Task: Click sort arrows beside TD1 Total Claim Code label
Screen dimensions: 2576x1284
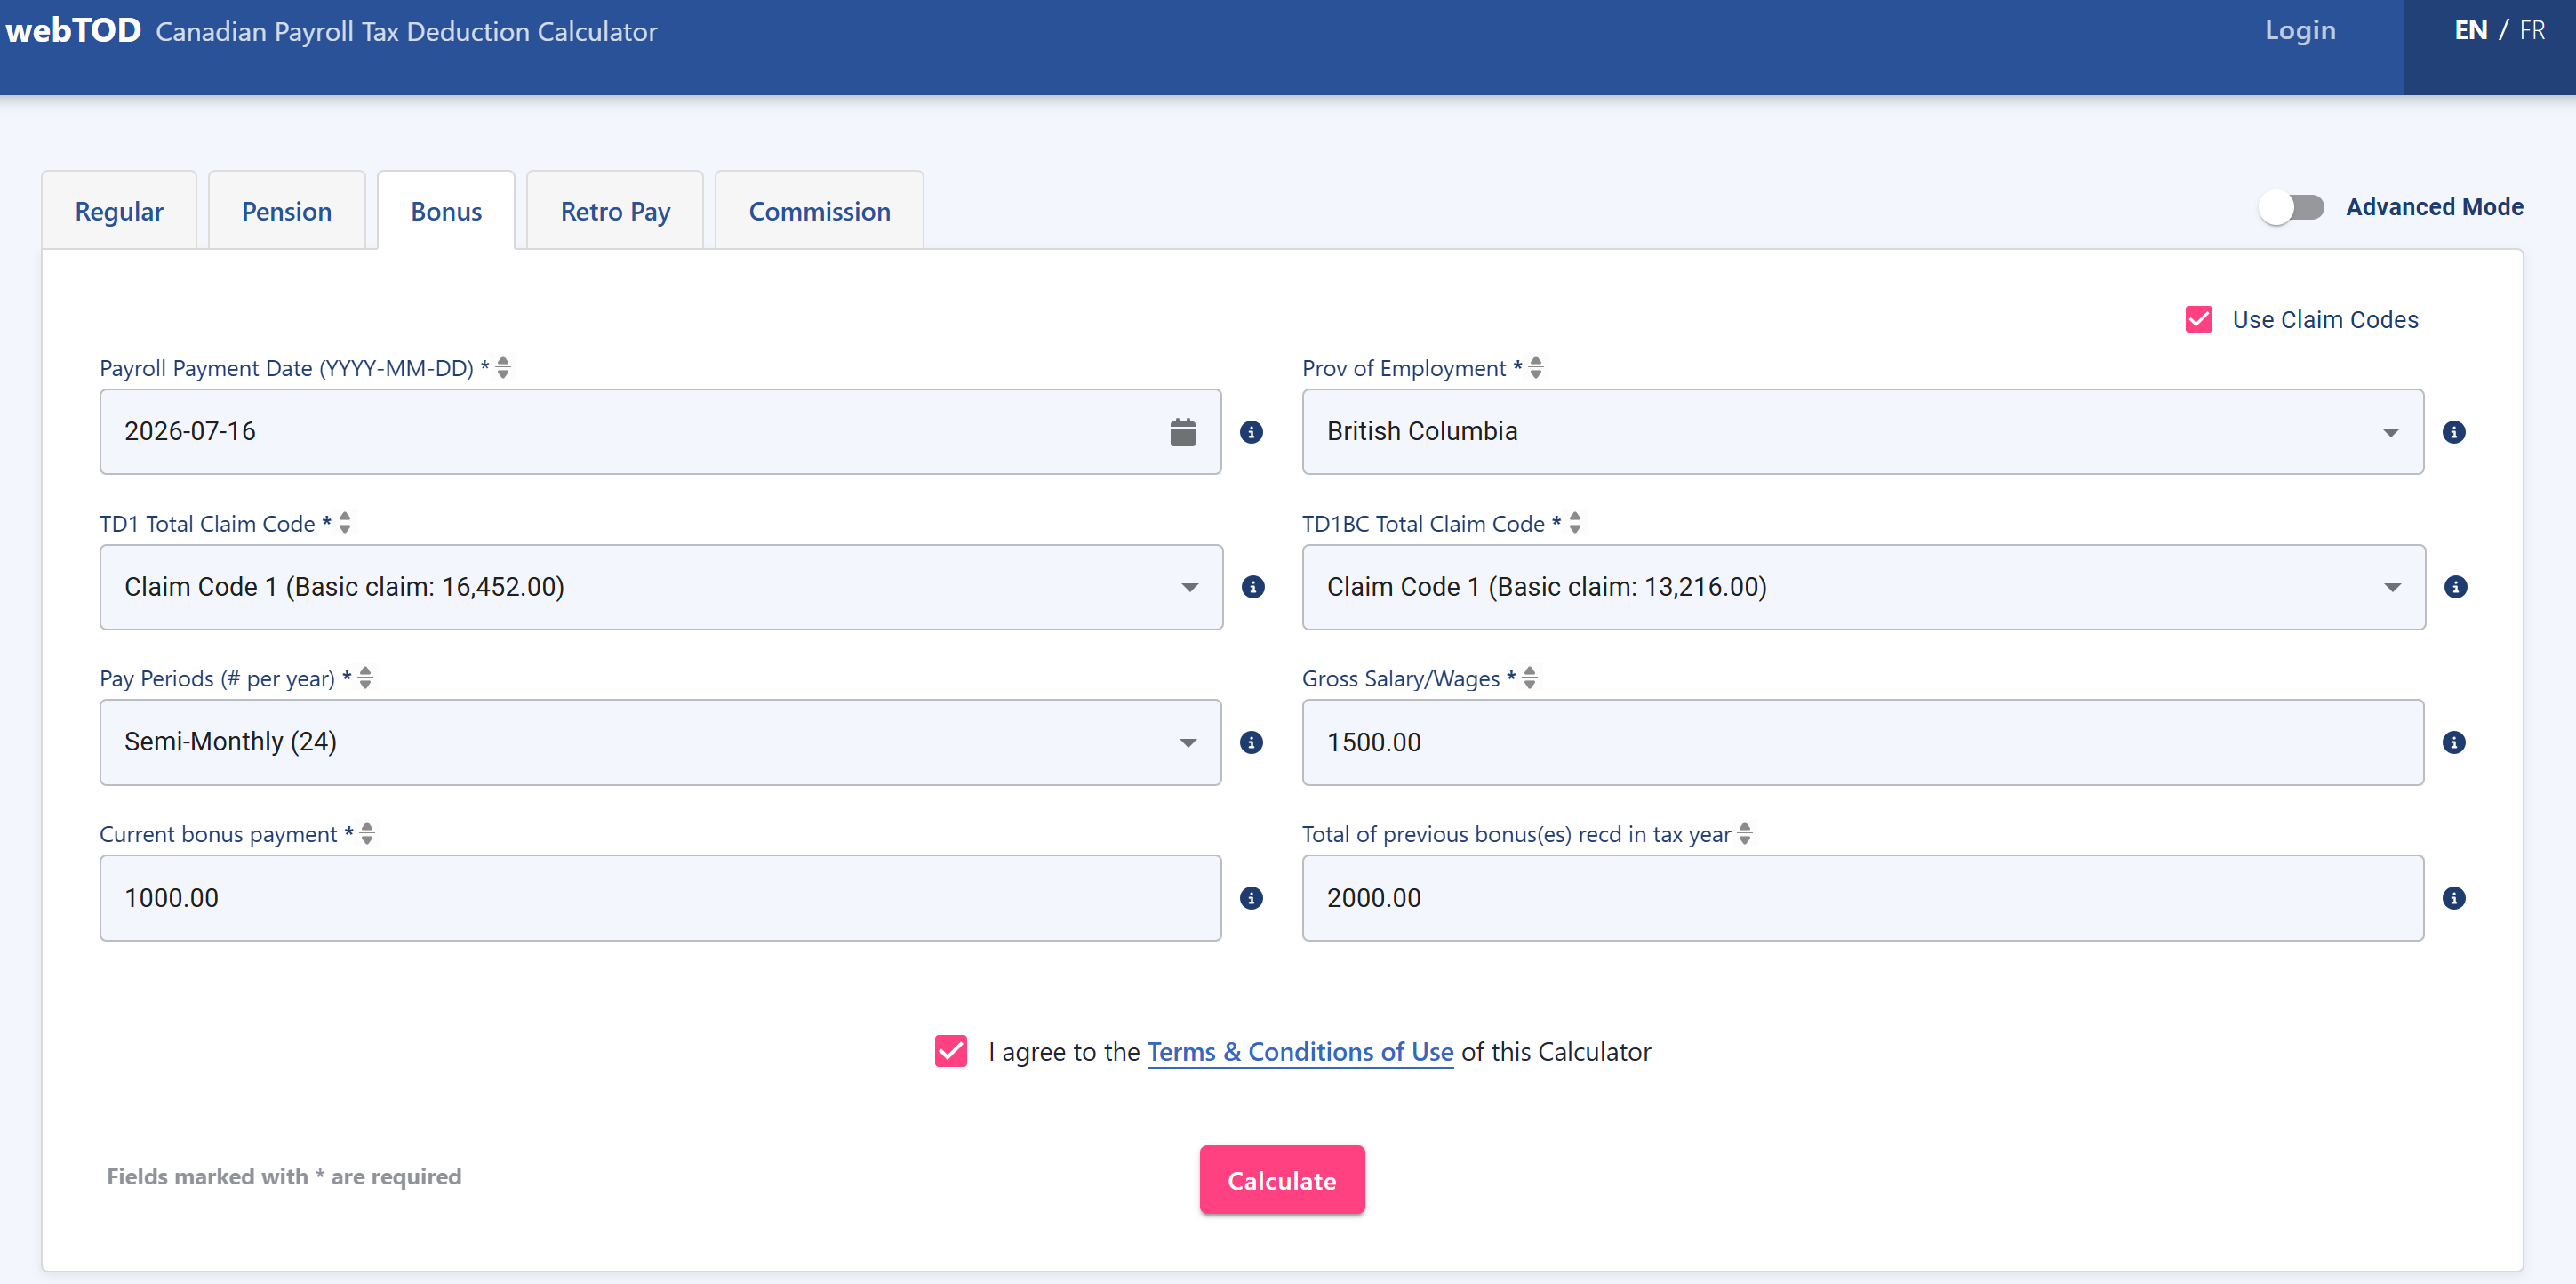Action: point(345,523)
